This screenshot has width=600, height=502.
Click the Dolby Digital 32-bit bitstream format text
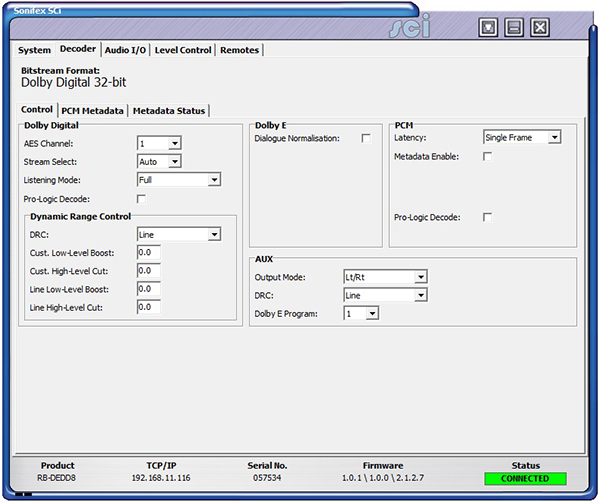(x=73, y=83)
